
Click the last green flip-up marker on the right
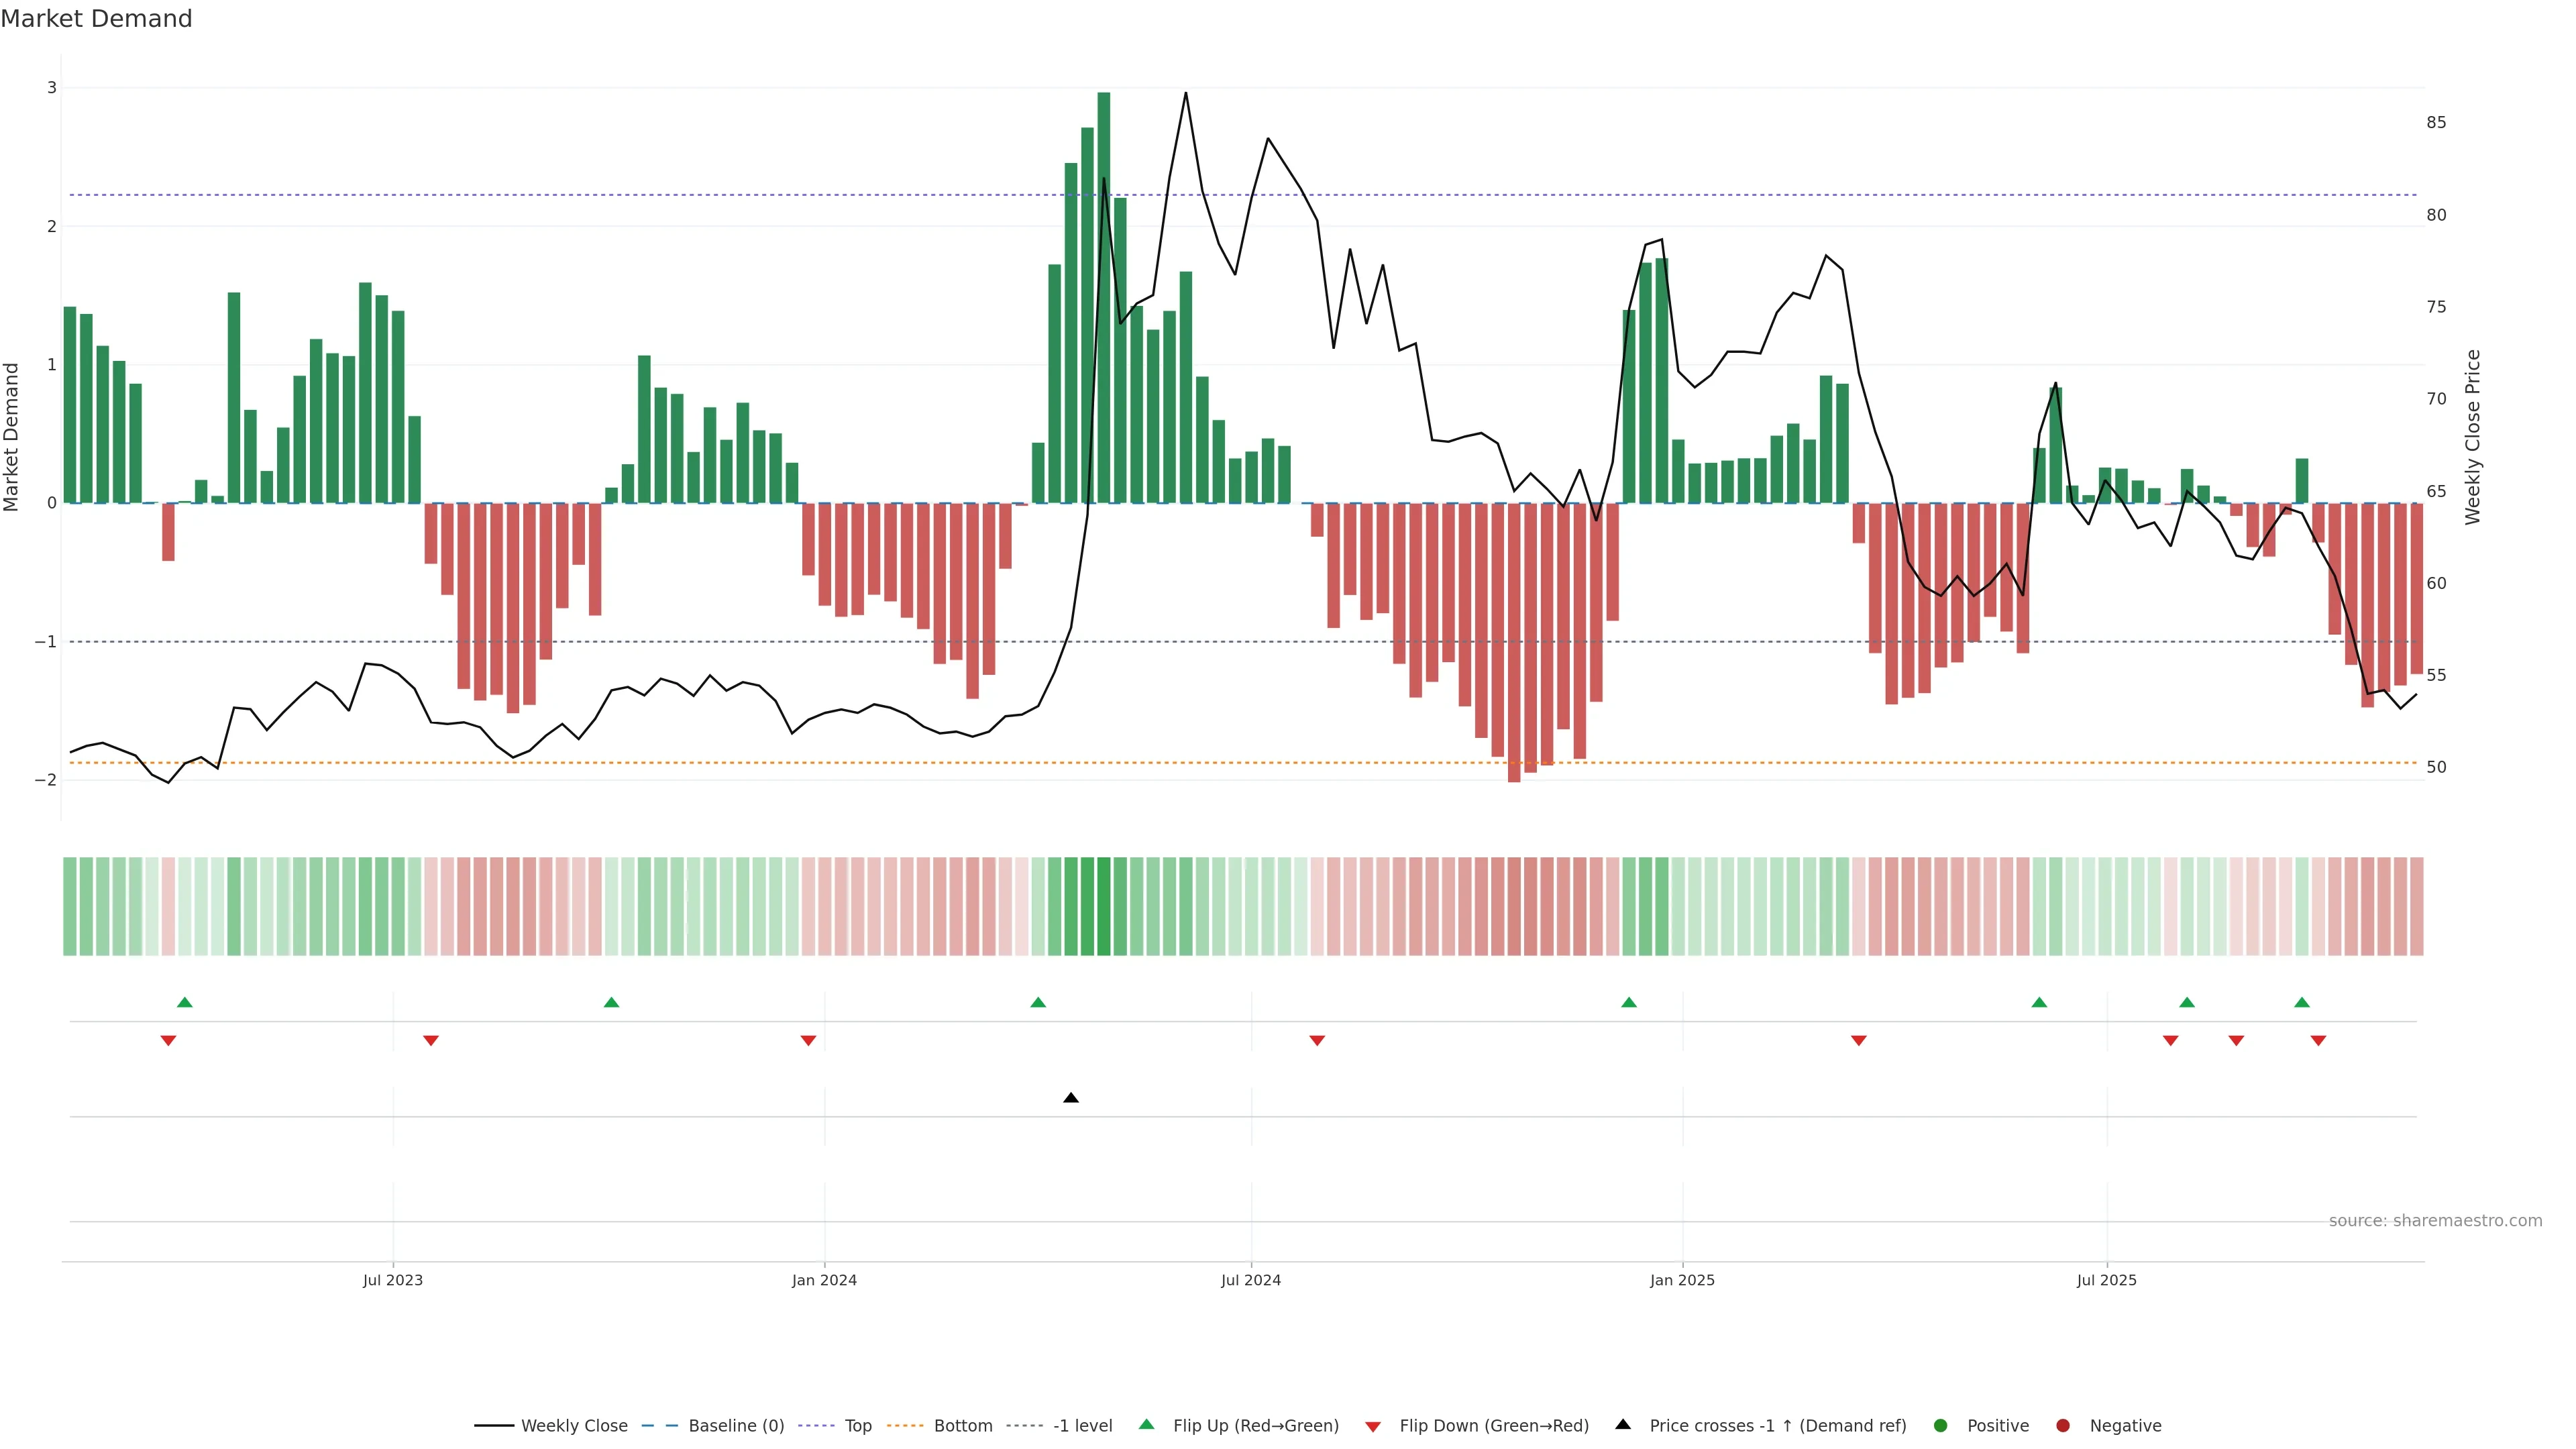pos(2302,1002)
